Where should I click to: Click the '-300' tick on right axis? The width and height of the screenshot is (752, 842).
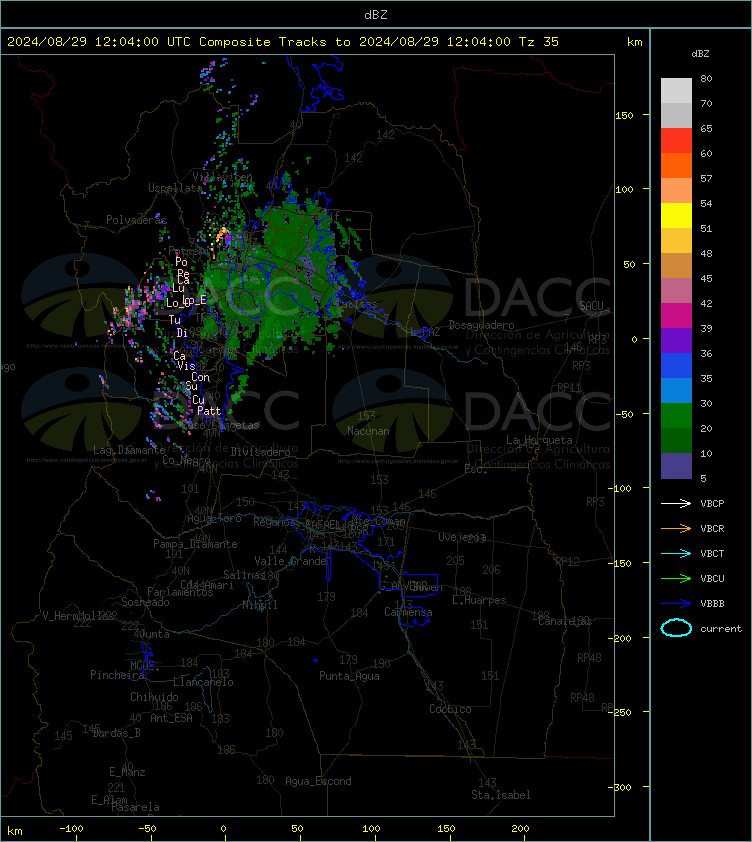(x=620, y=787)
